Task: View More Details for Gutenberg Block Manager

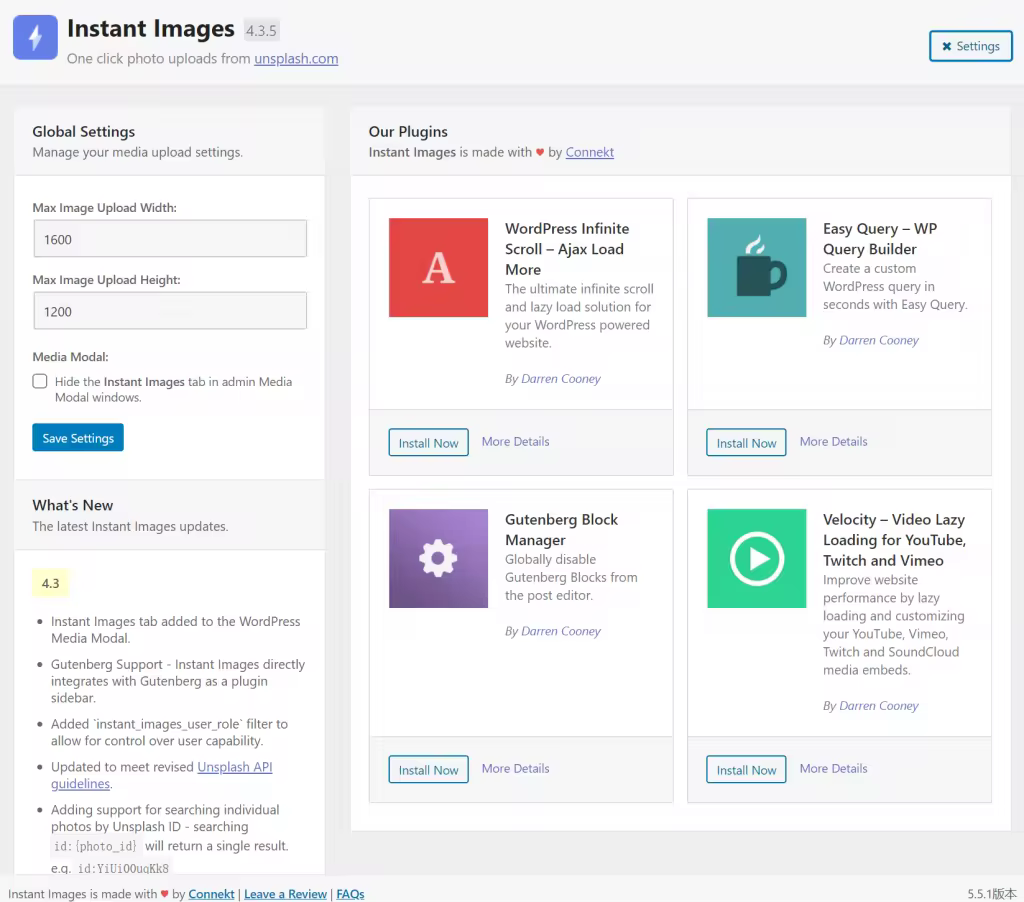Action: coord(515,769)
